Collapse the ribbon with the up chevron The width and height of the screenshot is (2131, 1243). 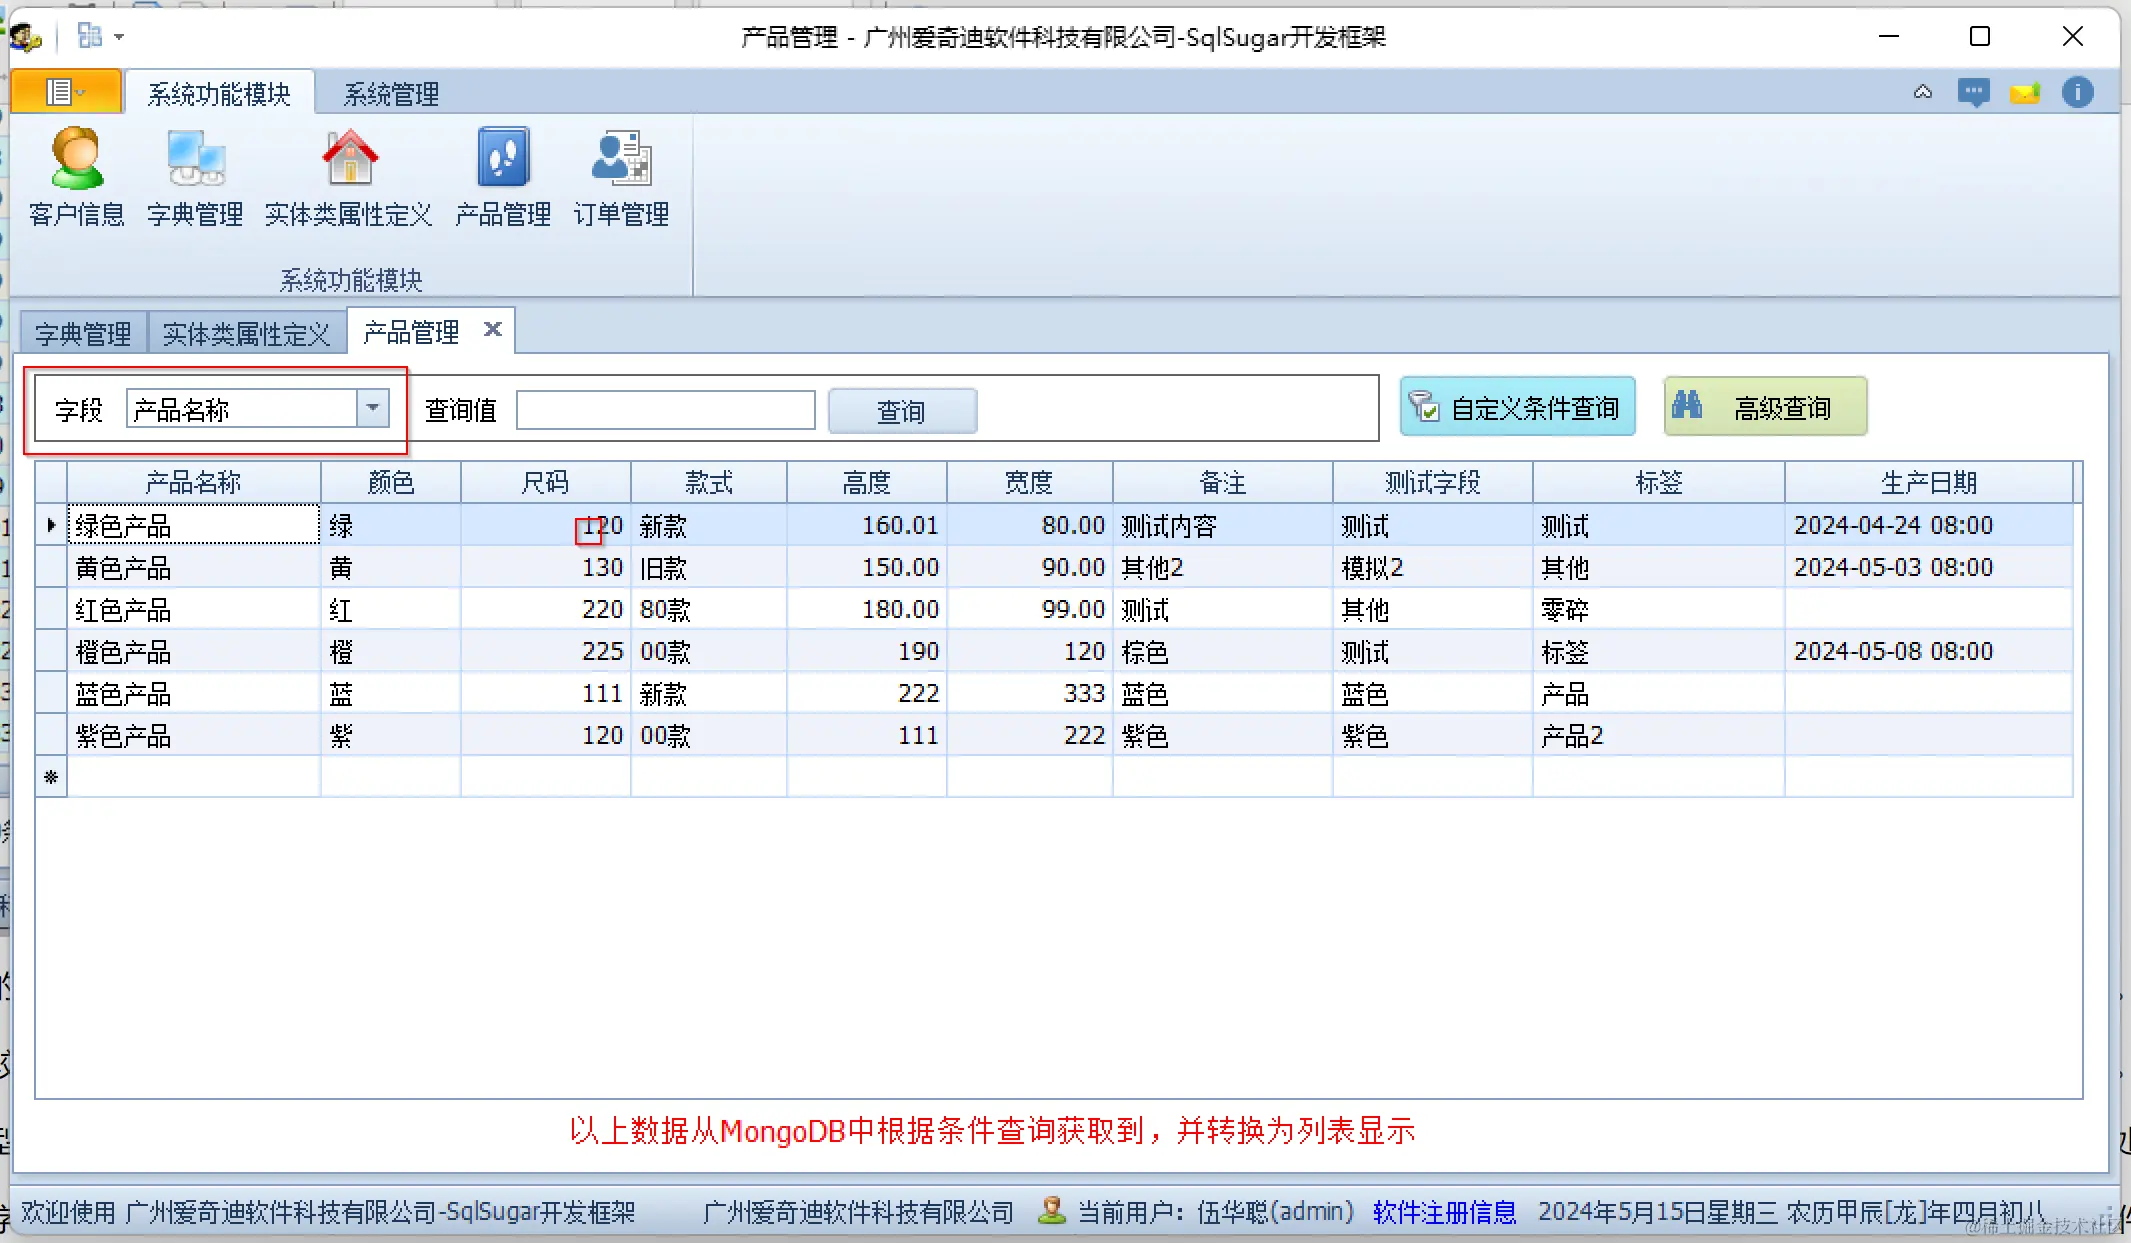click(x=1922, y=93)
